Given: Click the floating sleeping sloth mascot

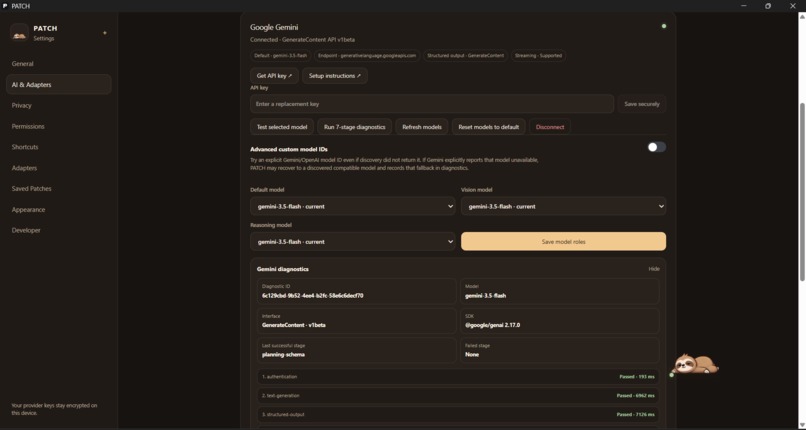Looking at the screenshot, I should pos(695,364).
